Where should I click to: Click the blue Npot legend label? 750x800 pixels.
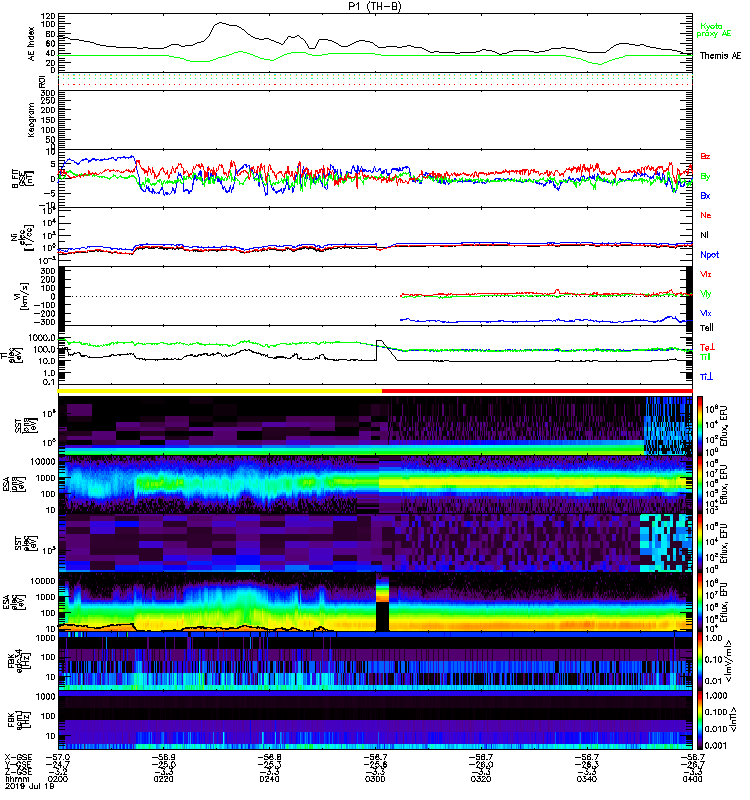pos(709,255)
